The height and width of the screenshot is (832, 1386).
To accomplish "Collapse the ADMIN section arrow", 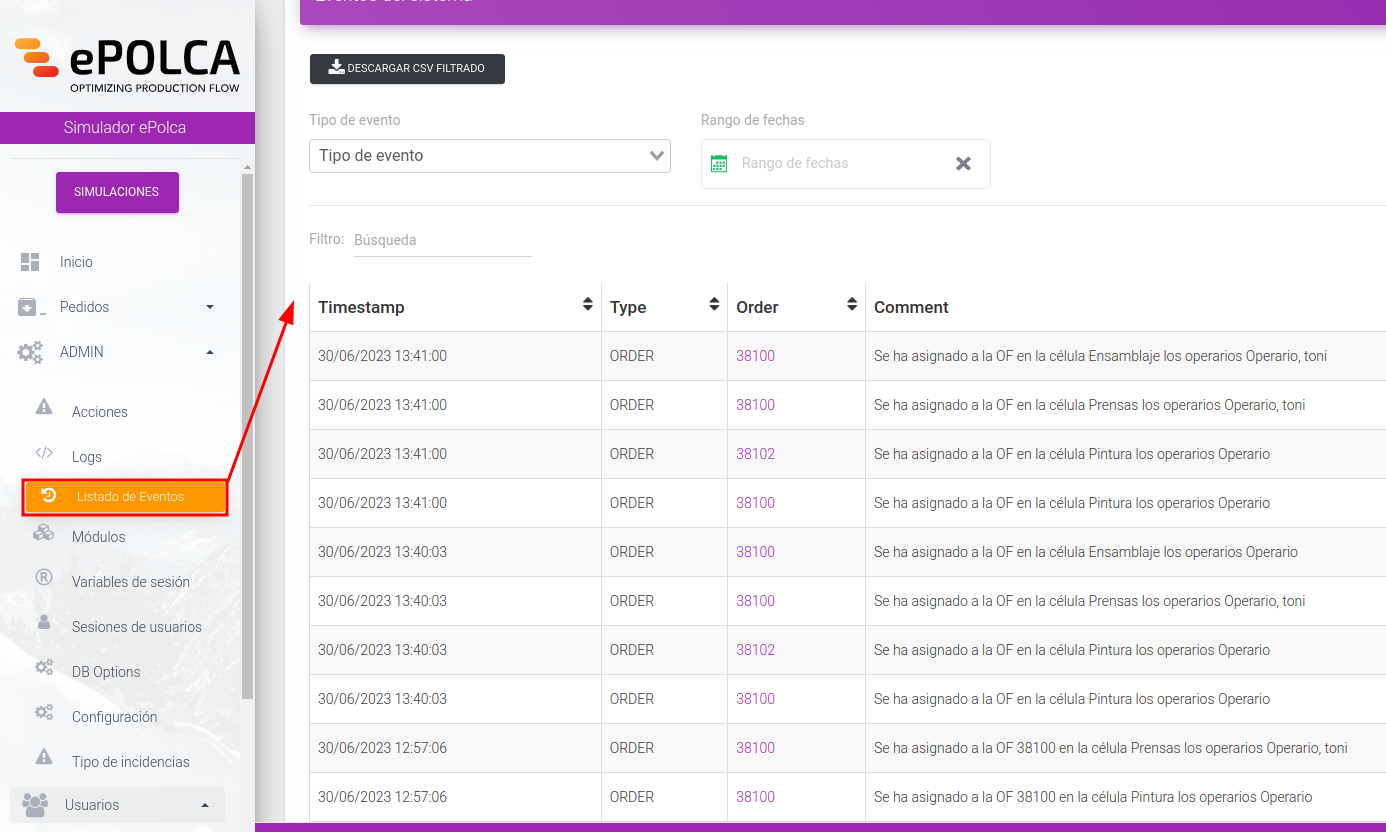I will point(210,352).
